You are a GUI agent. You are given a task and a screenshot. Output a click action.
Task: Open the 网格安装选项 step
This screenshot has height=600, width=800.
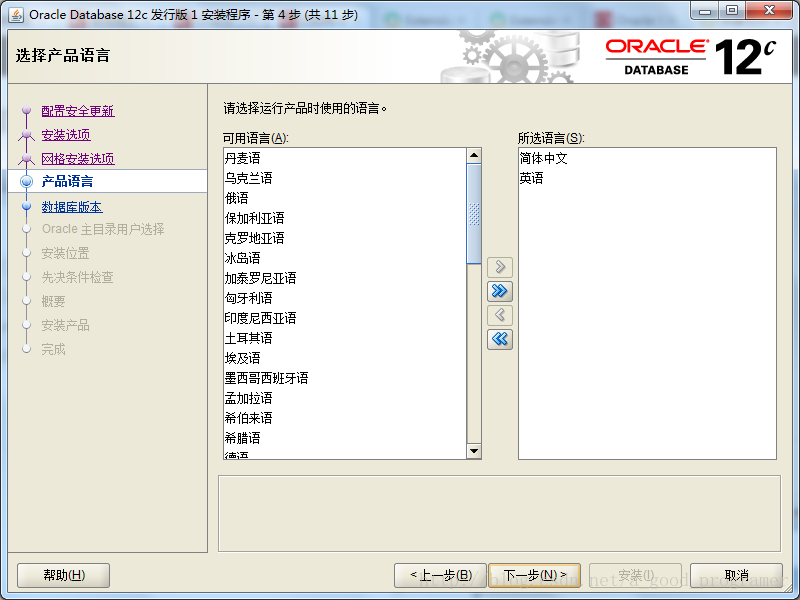[x=78, y=159]
